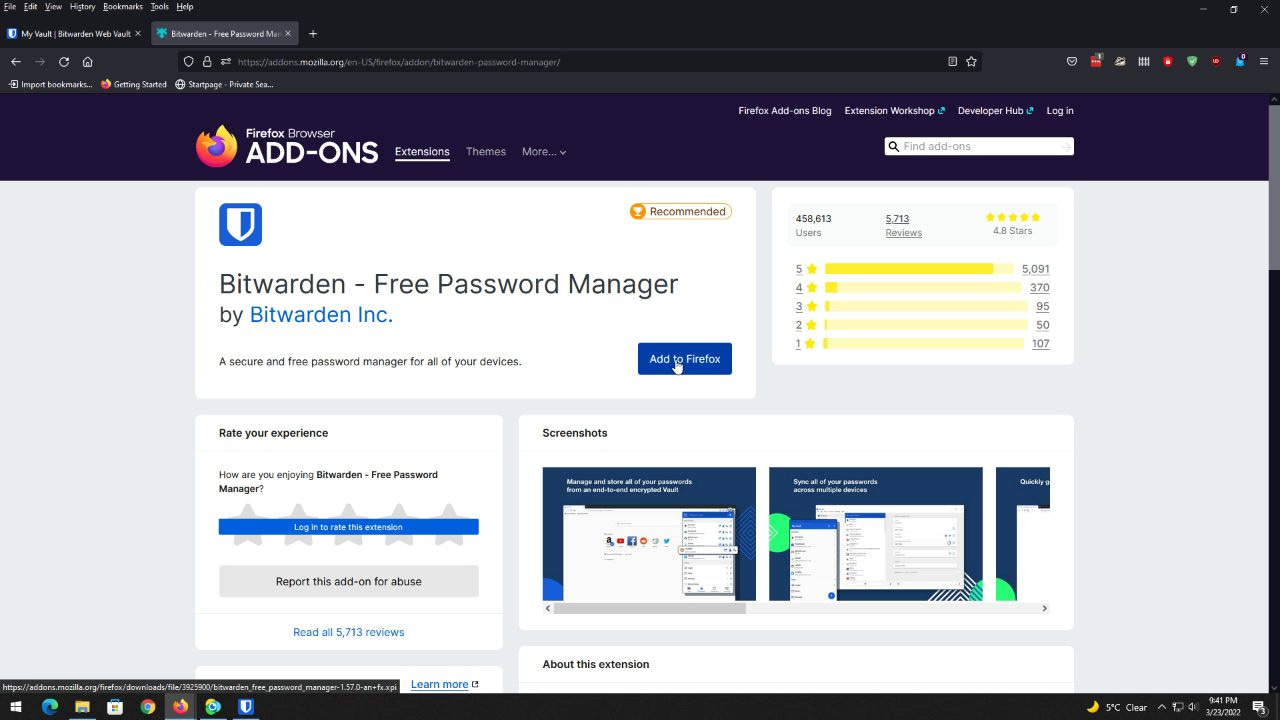1280x720 pixels.
Task: Open File Explorer from taskbar
Action: click(x=82, y=707)
